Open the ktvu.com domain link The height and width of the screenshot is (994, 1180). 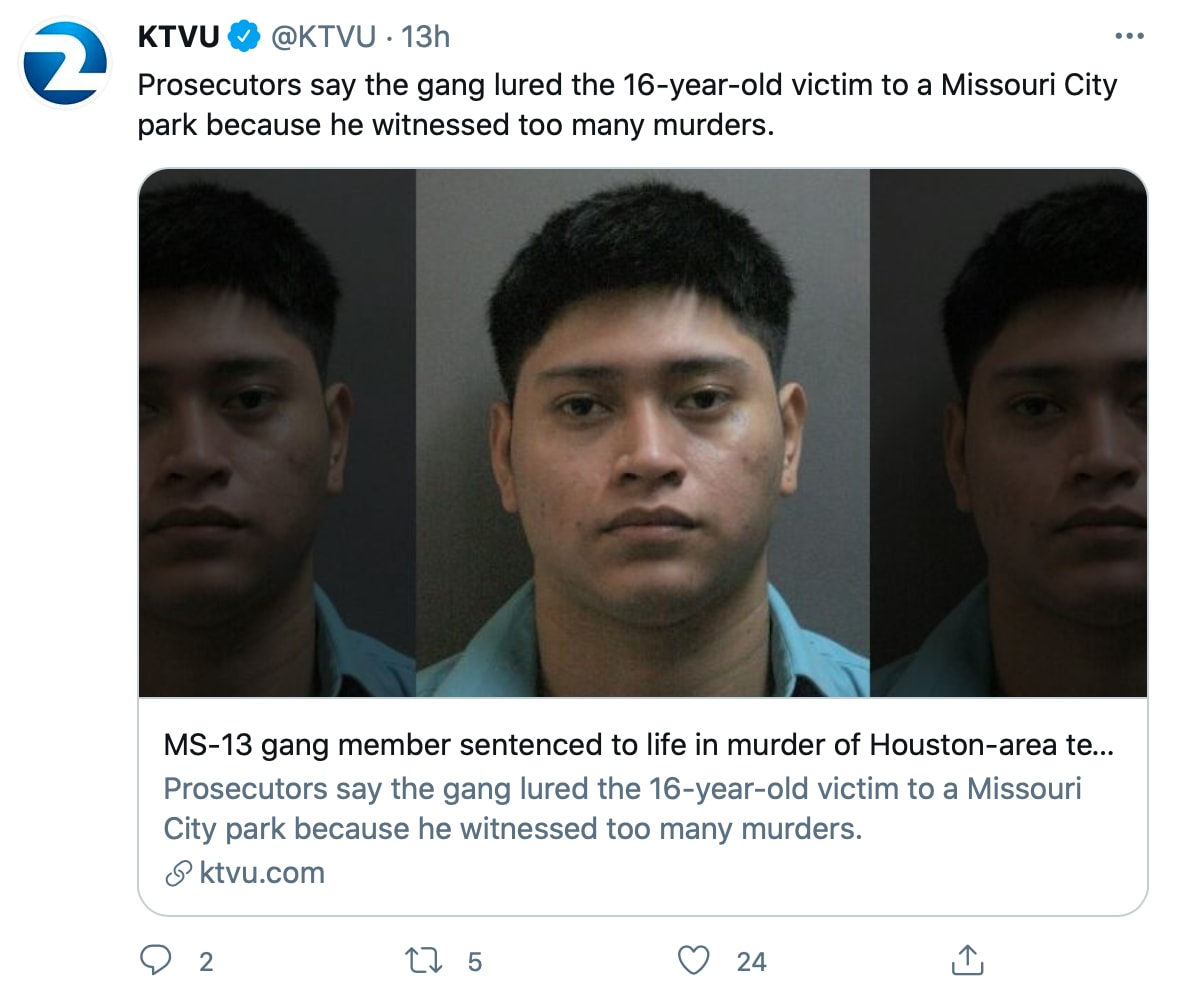[262, 873]
